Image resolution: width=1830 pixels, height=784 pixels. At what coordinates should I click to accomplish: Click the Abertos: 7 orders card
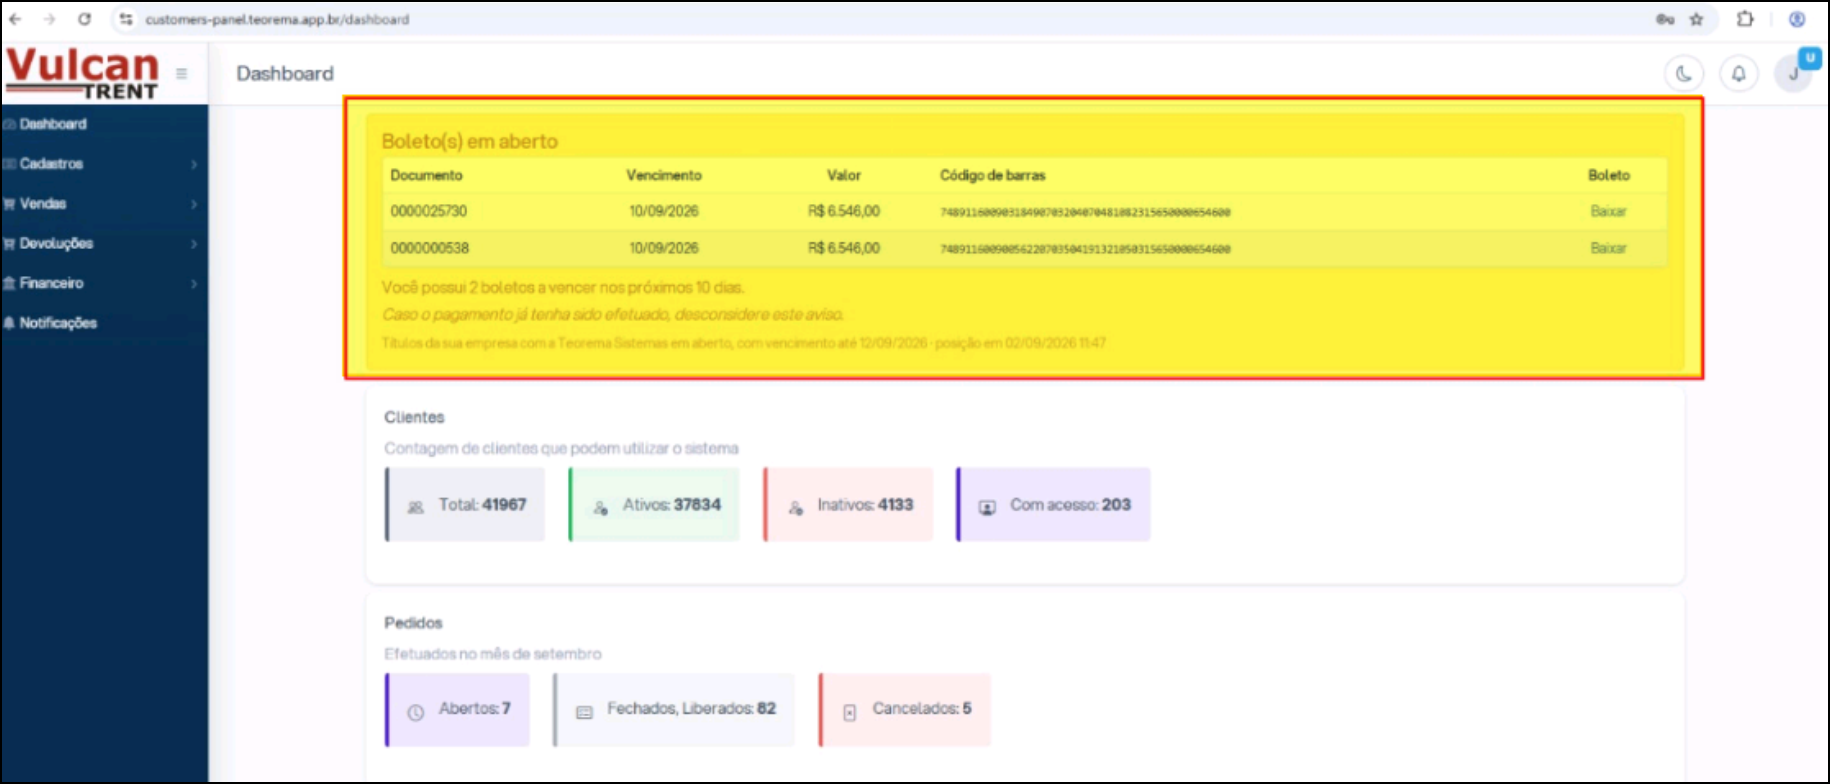[457, 710]
